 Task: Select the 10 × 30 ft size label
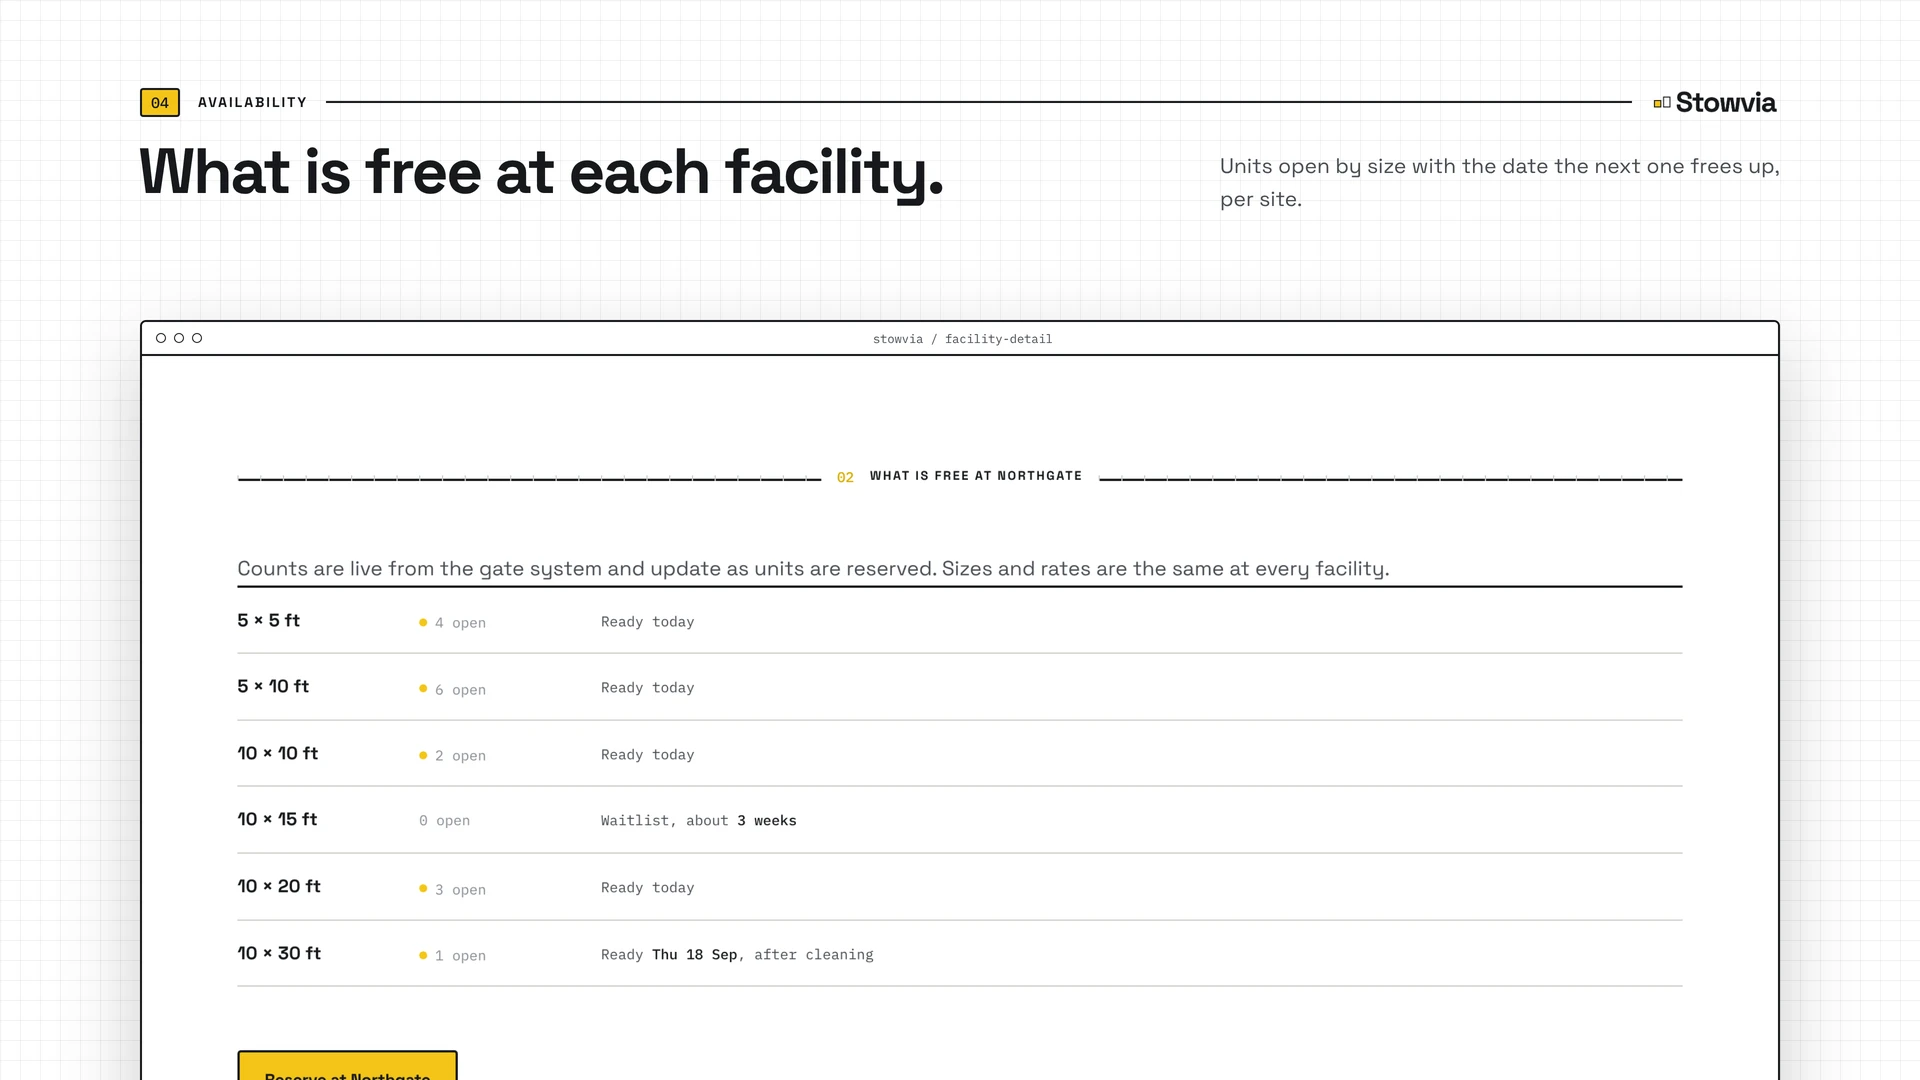pos(279,953)
